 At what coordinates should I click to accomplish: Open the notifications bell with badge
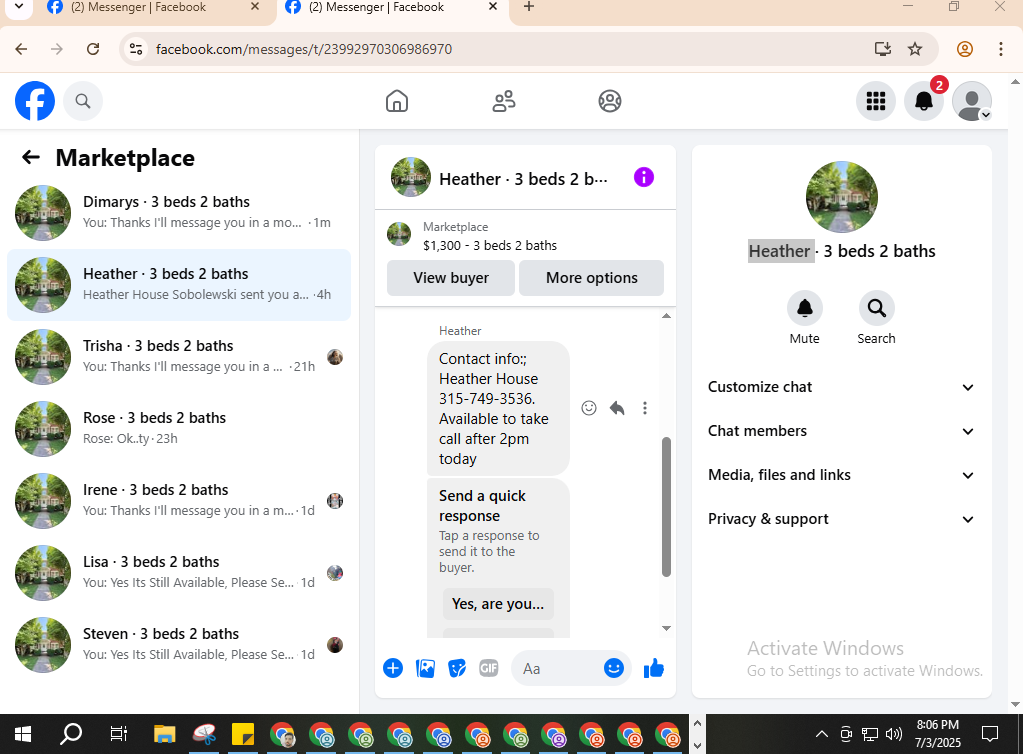click(924, 101)
